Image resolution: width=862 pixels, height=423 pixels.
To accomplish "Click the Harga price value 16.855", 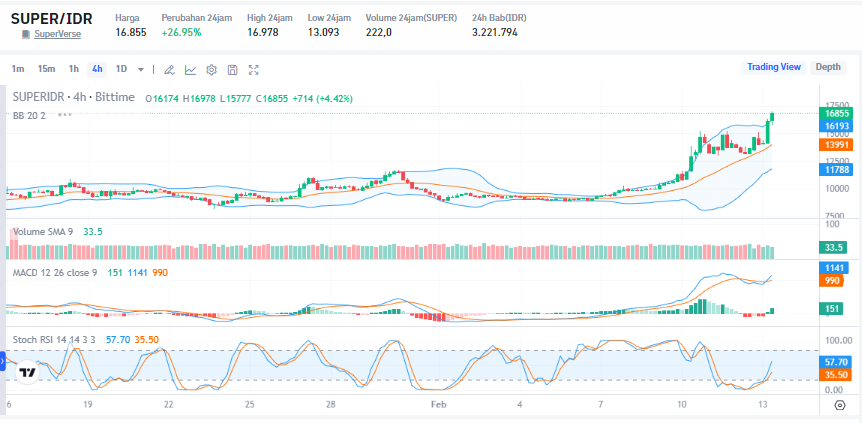I will click(x=131, y=32).
